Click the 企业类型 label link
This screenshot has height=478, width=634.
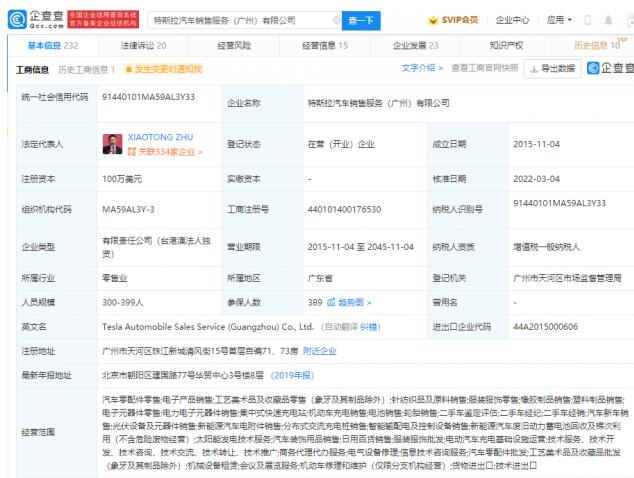(38, 247)
